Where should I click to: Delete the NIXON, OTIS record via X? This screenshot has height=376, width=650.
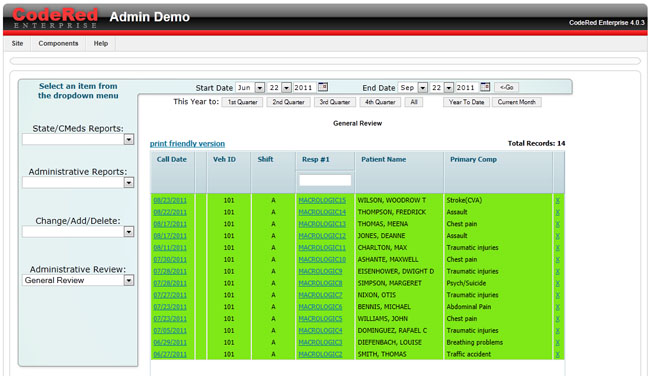558,295
